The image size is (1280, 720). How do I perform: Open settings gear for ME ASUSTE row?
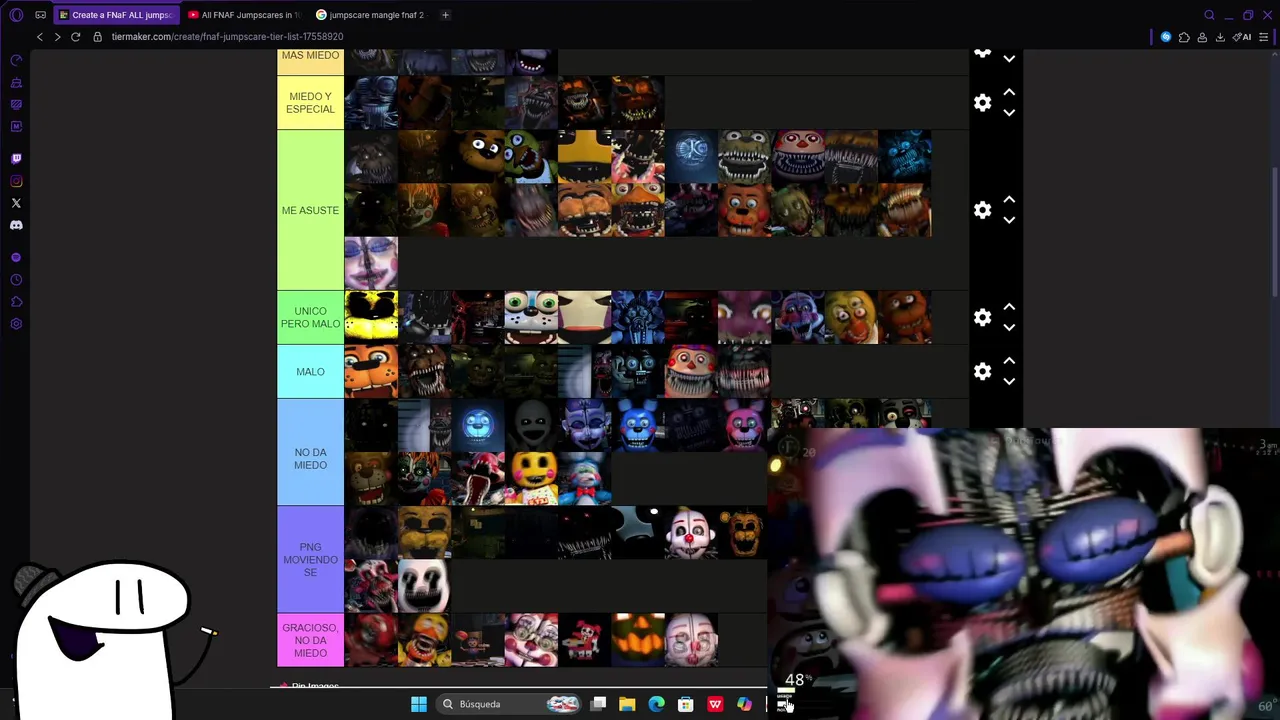click(x=983, y=210)
